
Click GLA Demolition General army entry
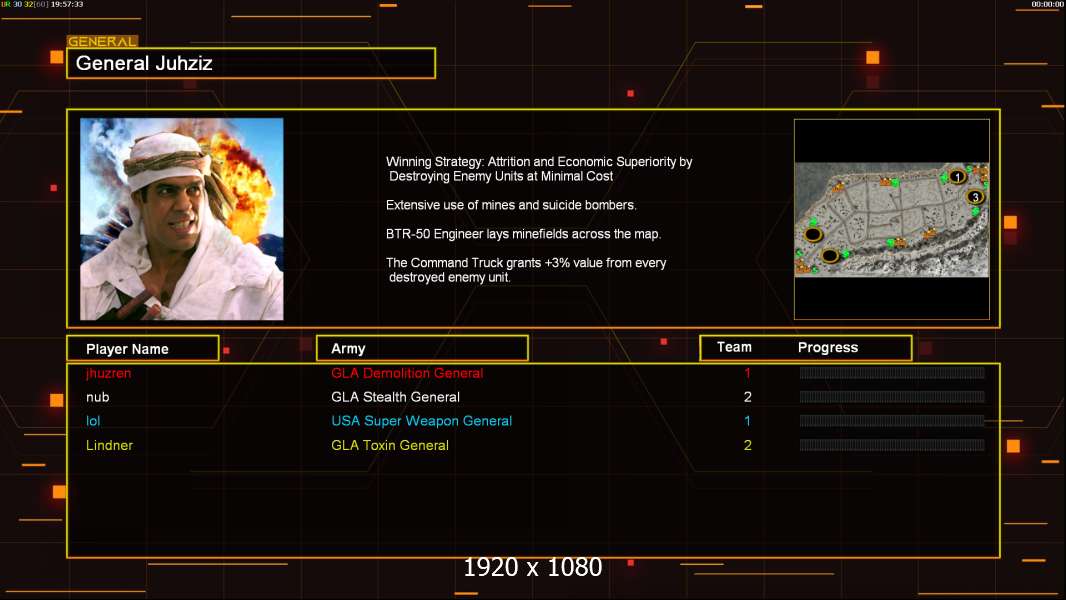tap(407, 373)
